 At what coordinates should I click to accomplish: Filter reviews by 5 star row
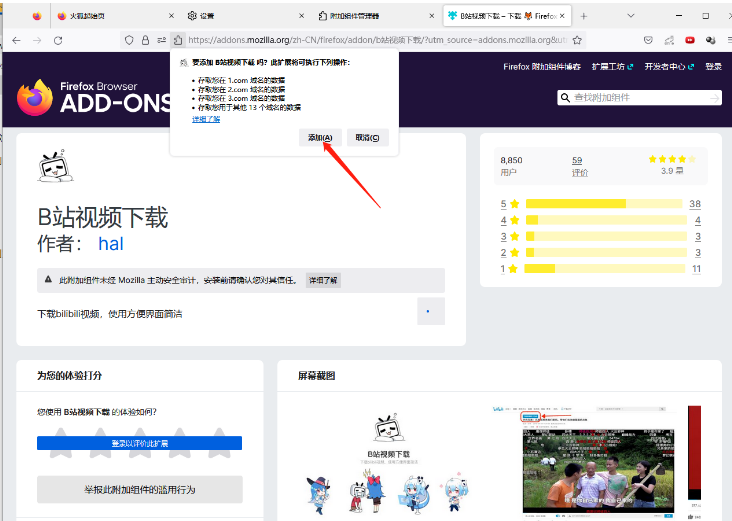click(600, 204)
